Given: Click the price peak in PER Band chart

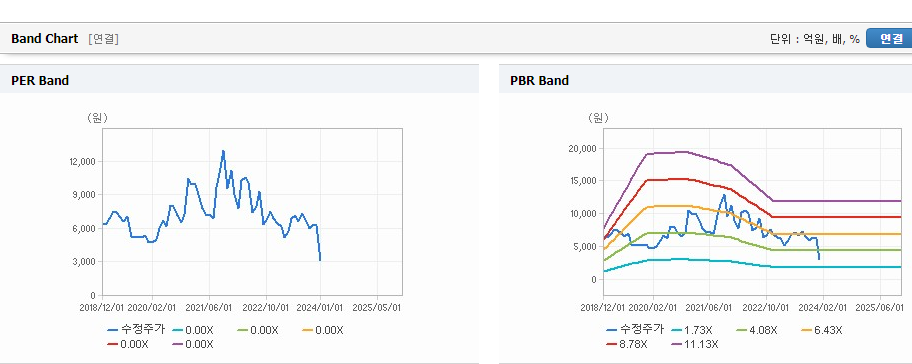Looking at the screenshot, I should (223, 151).
